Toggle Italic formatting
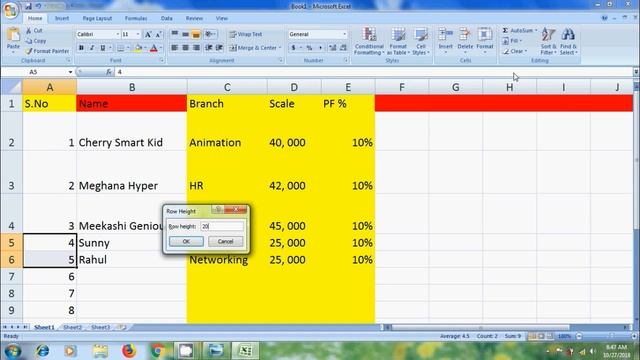640x360 pixels. coord(92,48)
